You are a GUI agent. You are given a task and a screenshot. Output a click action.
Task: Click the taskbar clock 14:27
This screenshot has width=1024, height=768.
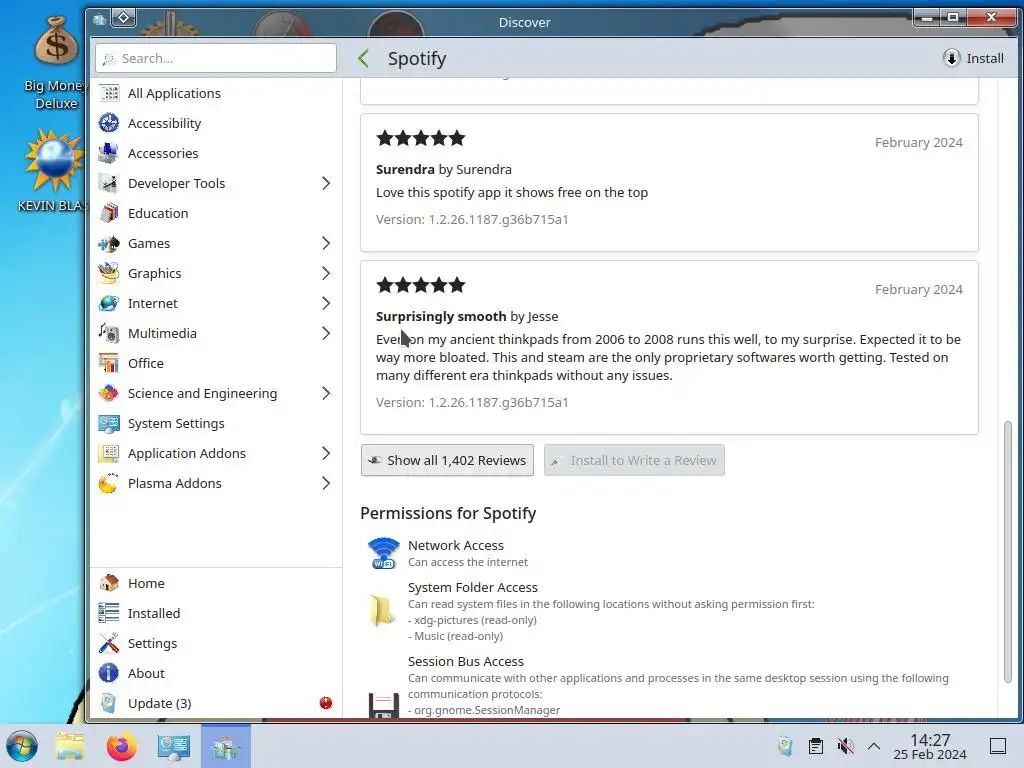click(930, 740)
